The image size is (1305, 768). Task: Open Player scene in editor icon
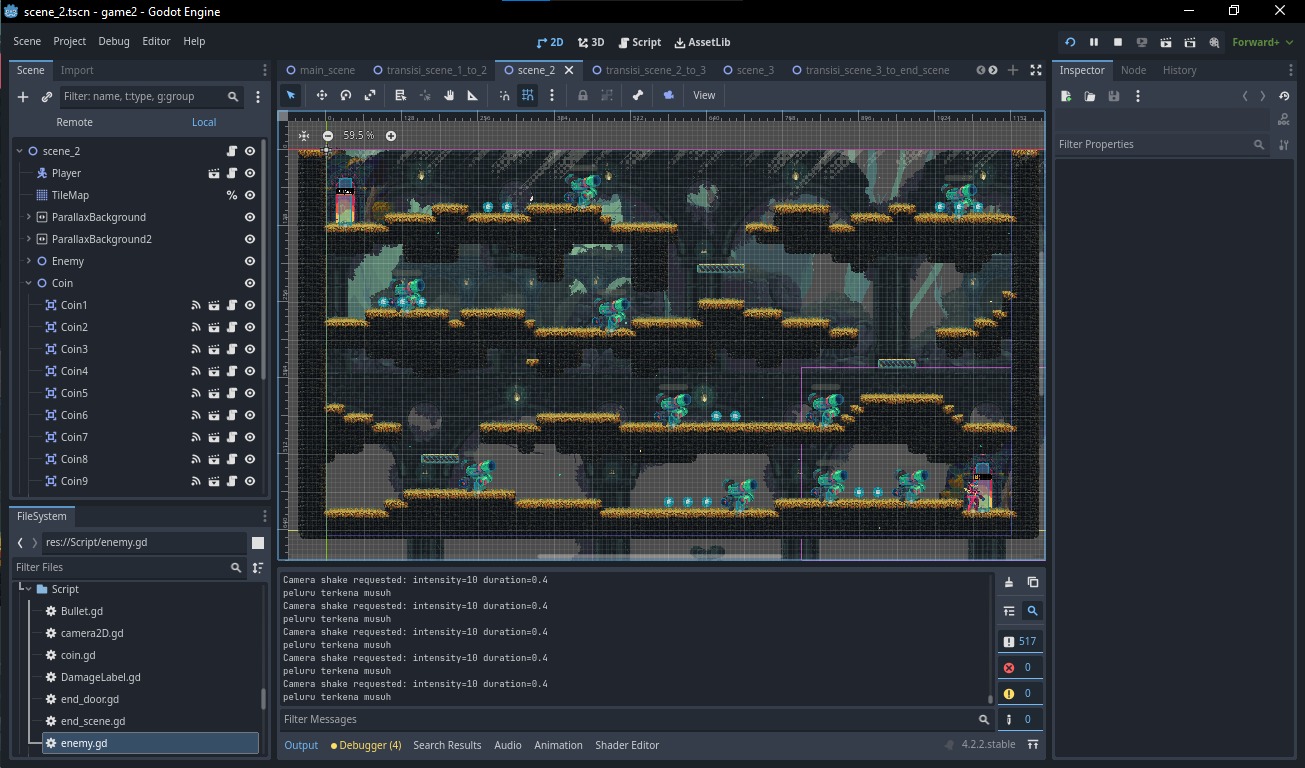pyautogui.click(x=214, y=173)
